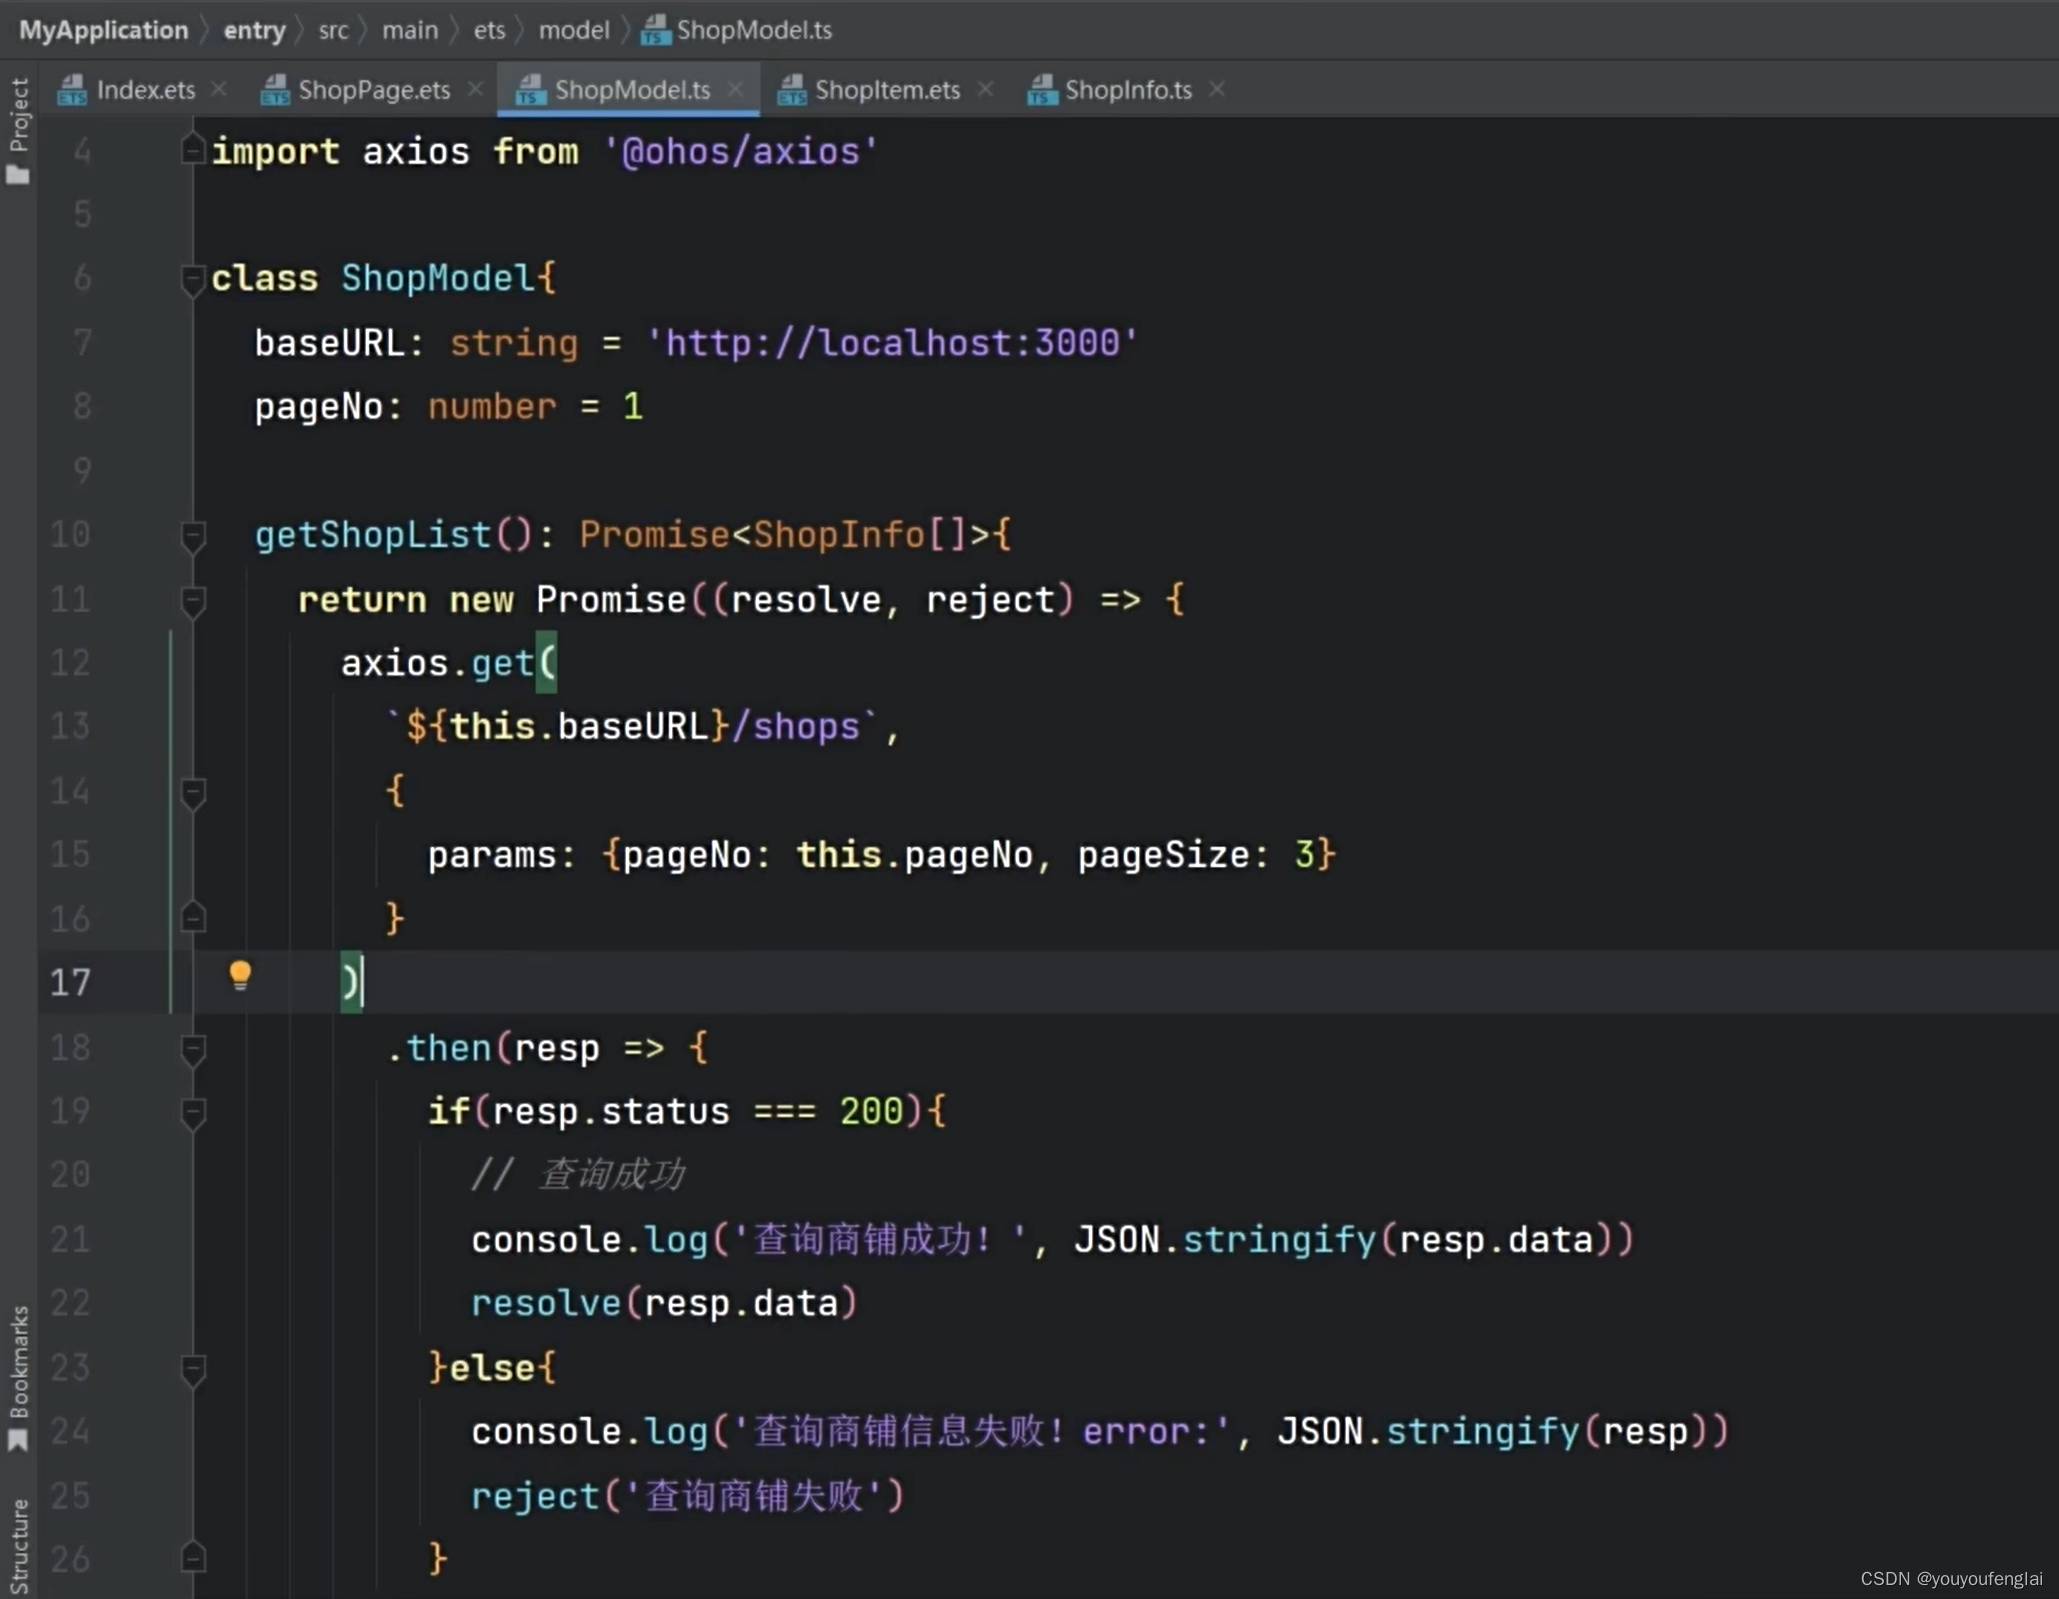Click entry in the breadcrumb path
This screenshot has height=1599, width=2059.
[254, 30]
